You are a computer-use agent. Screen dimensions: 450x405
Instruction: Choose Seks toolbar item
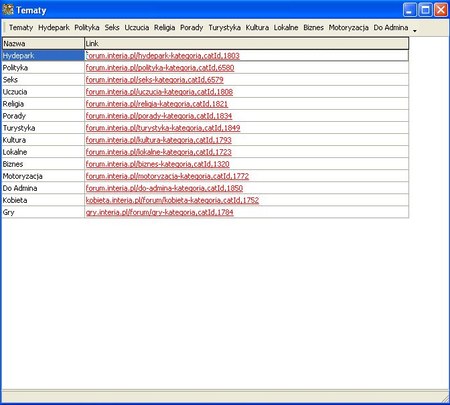[112, 28]
